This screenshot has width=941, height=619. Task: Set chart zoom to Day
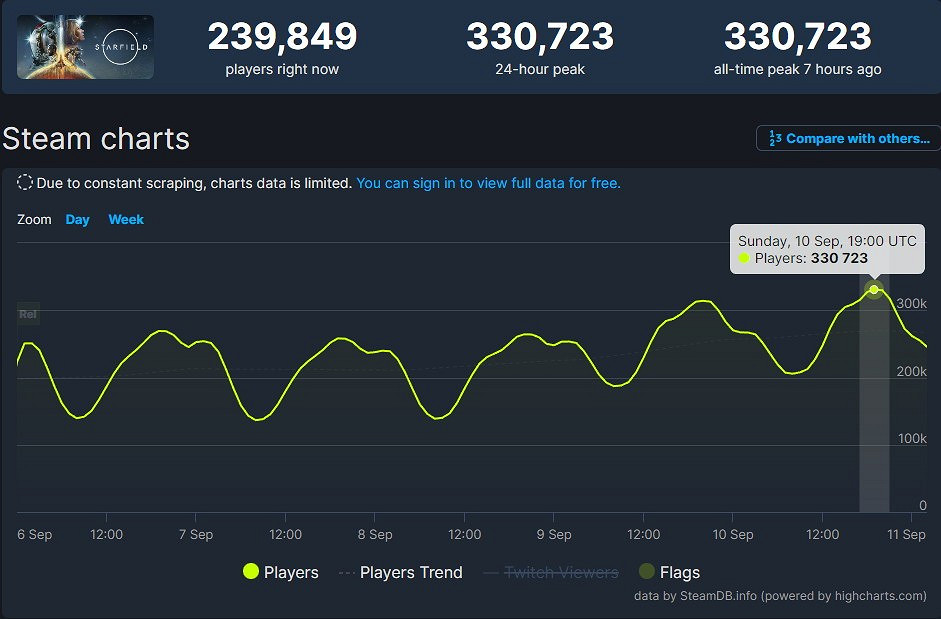[x=77, y=220]
